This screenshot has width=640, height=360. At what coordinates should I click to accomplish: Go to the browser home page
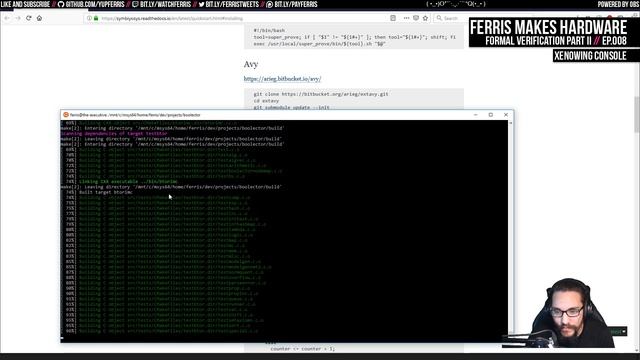tap(39, 18)
